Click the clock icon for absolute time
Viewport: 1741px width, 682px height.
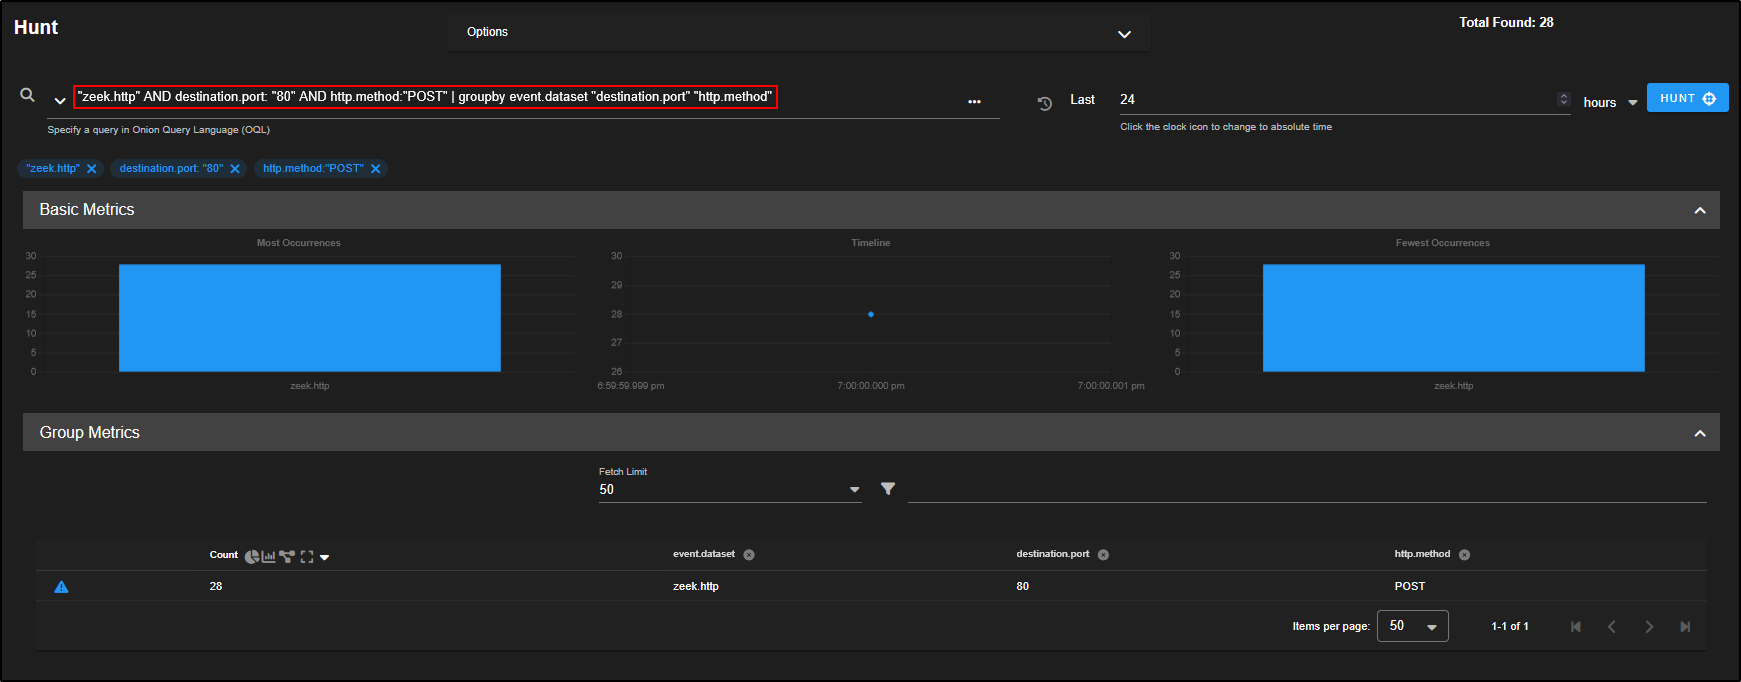pyautogui.click(x=1045, y=103)
